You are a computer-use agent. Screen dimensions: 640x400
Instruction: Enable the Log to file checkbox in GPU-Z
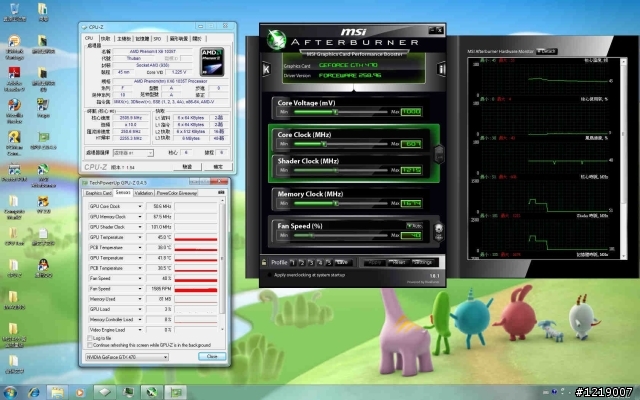tap(90, 338)
